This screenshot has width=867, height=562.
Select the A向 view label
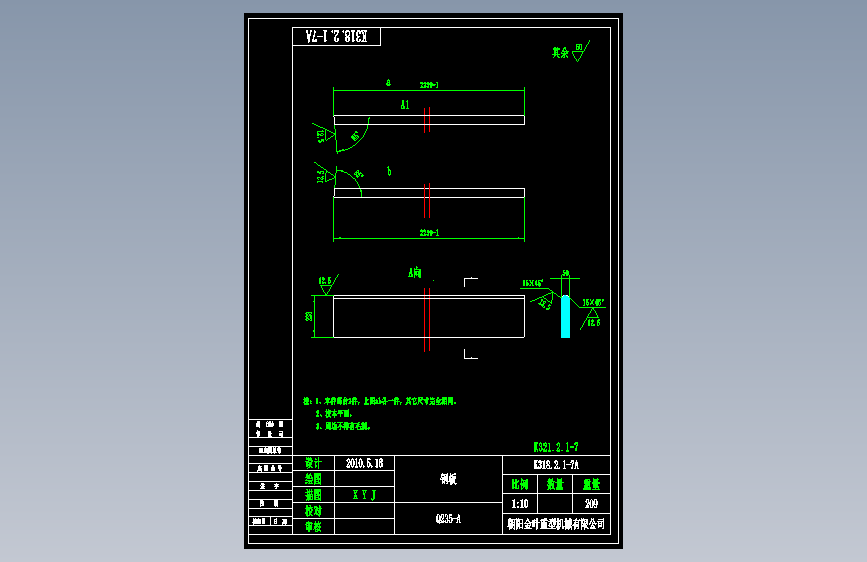pyautogui.click(x=415, y=272)
